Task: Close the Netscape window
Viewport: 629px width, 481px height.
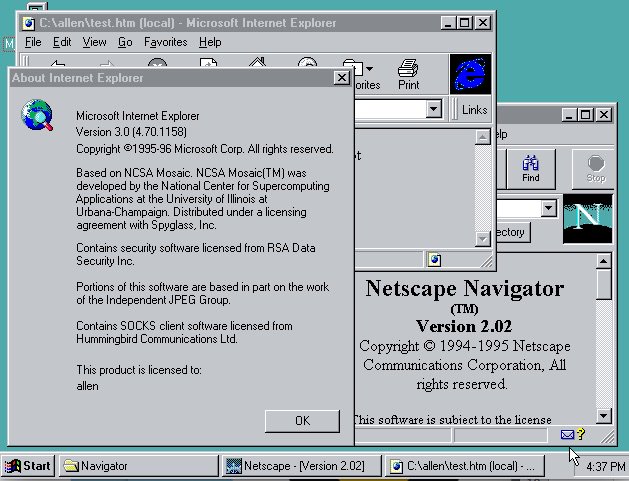Action: (603, 115)
